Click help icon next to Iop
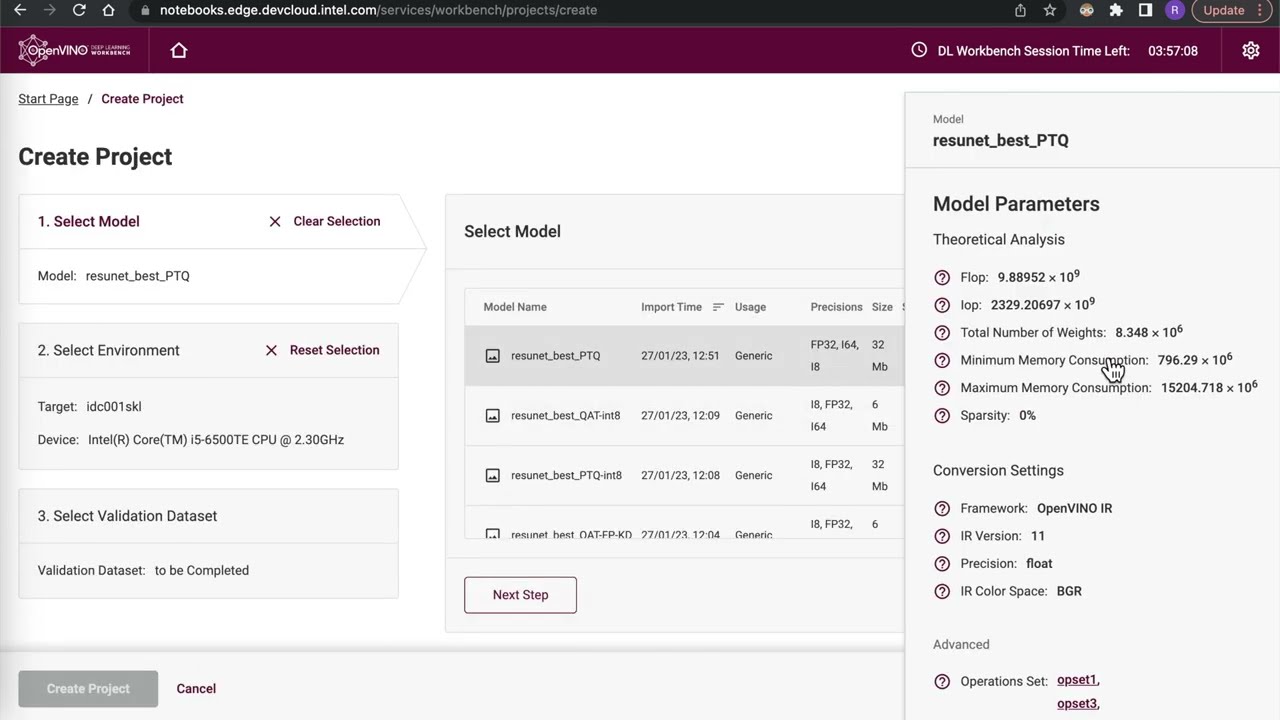Viewport: 1280px width, 720px height. (x=942, y=305)
